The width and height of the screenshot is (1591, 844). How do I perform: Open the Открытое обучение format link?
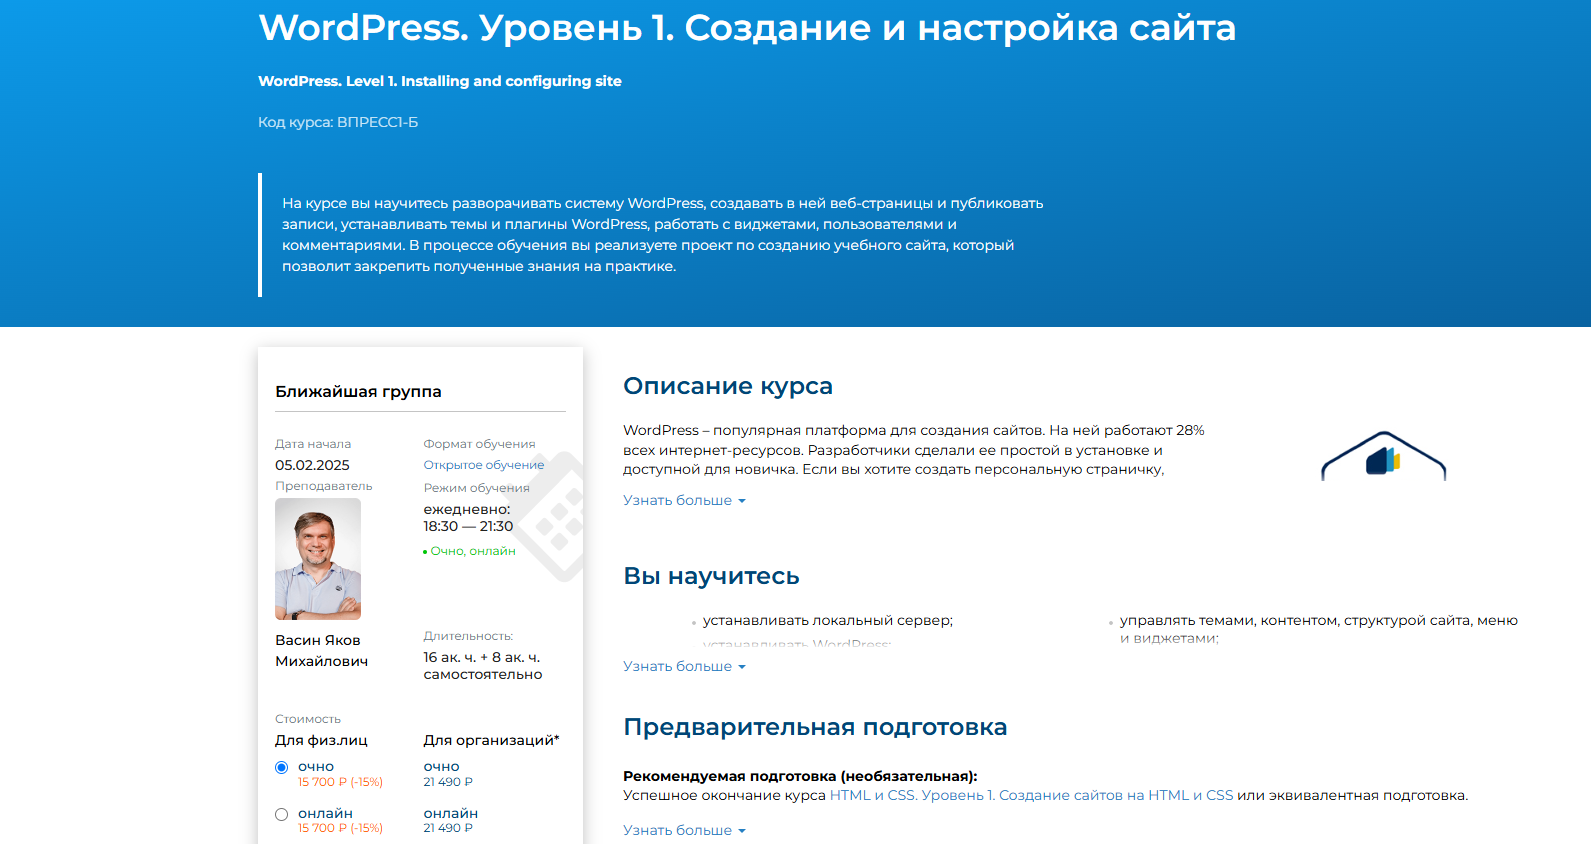pyautogui.click(x=484, y=465)
